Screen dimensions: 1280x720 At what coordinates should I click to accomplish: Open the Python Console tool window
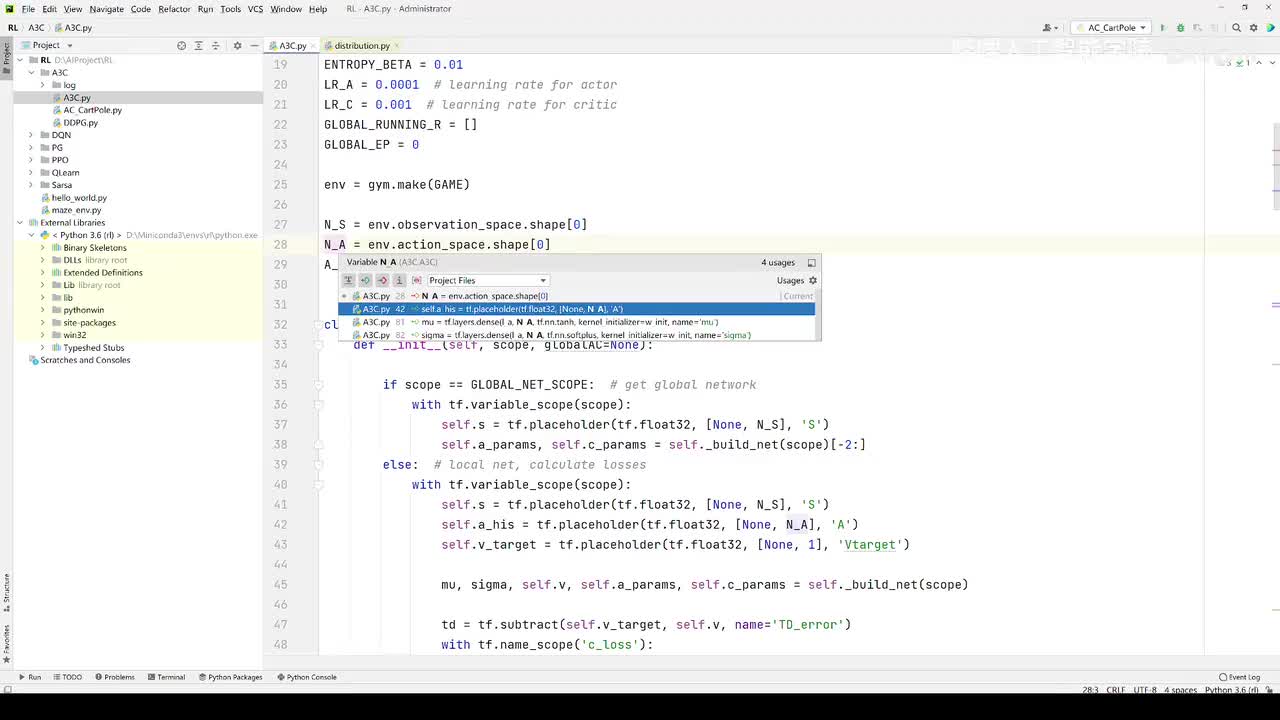(306, 677)
